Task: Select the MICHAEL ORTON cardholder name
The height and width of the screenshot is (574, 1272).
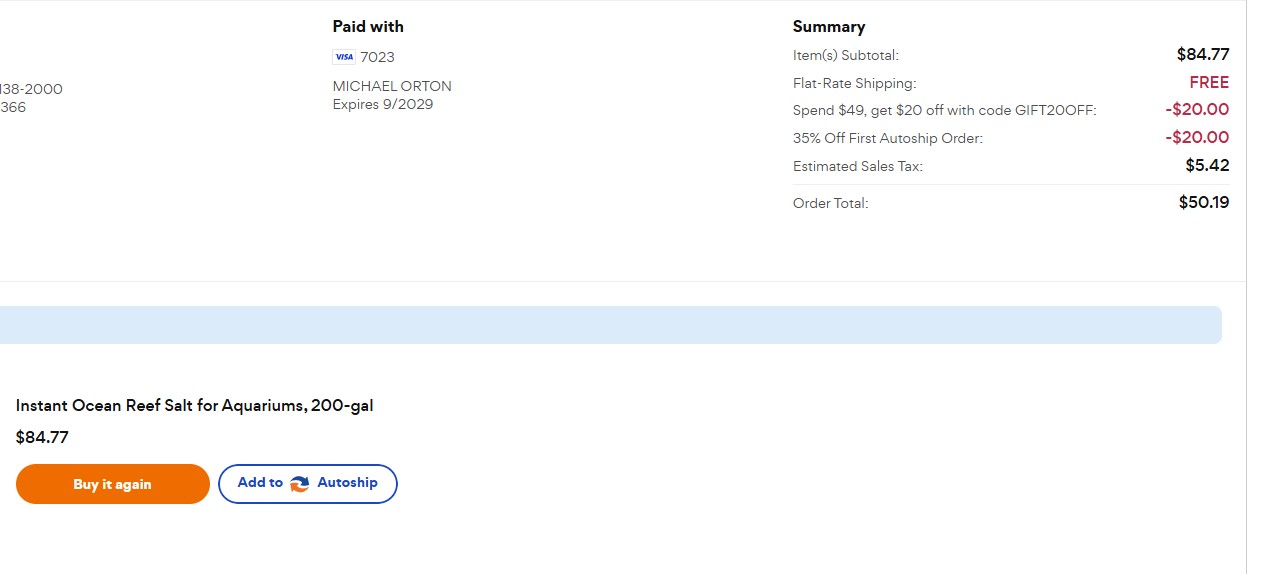Action: click(392, 87)
